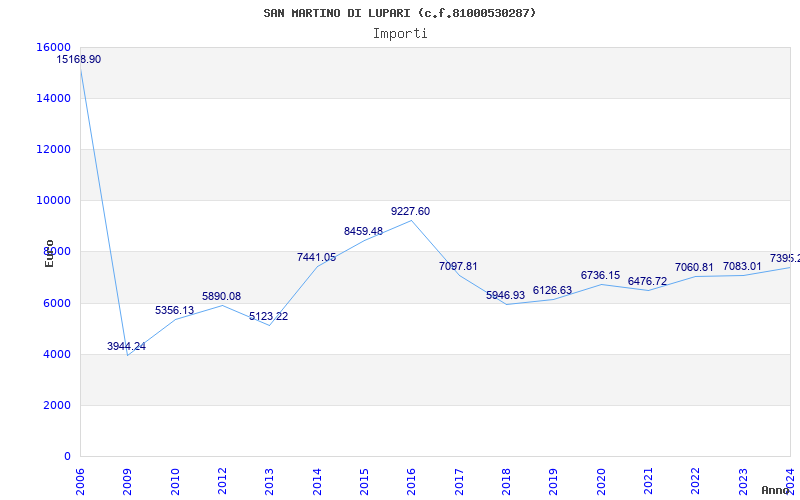Click the 7441.05 data label
This screenshot has height=500, width=800.
[316, 258]
